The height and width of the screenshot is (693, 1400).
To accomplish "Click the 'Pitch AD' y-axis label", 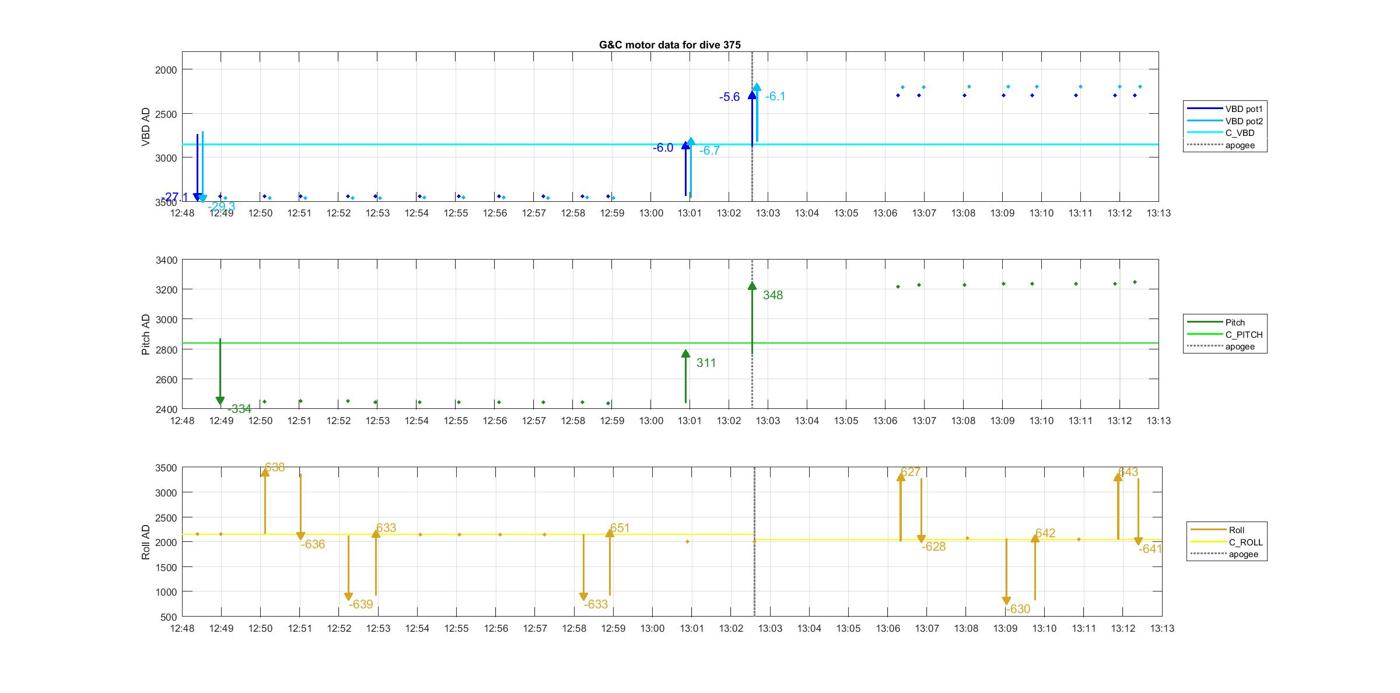I will tap(146, 335).
